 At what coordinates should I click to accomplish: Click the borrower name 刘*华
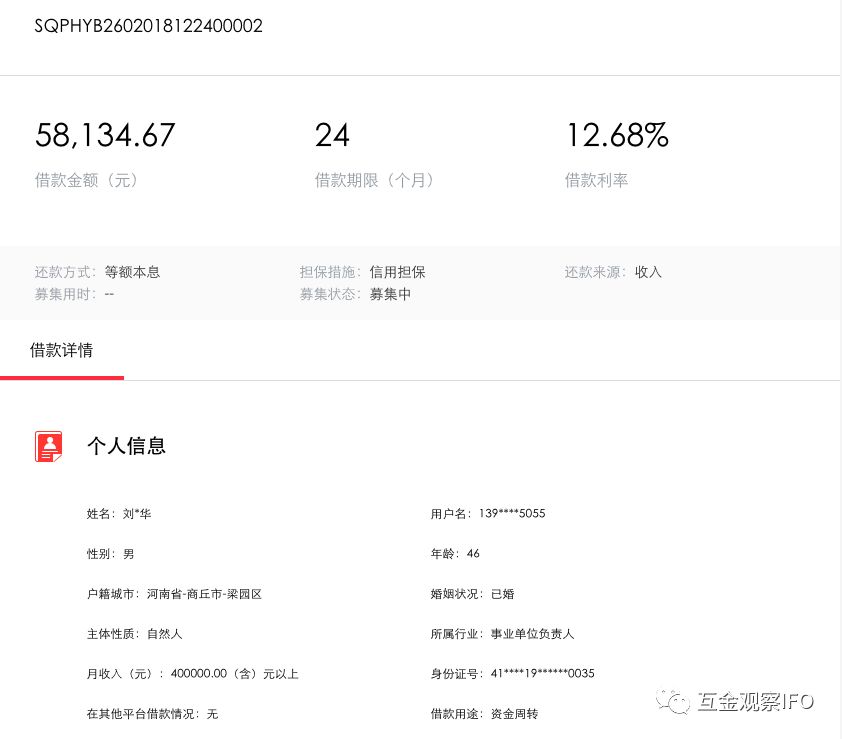point(137,514)
